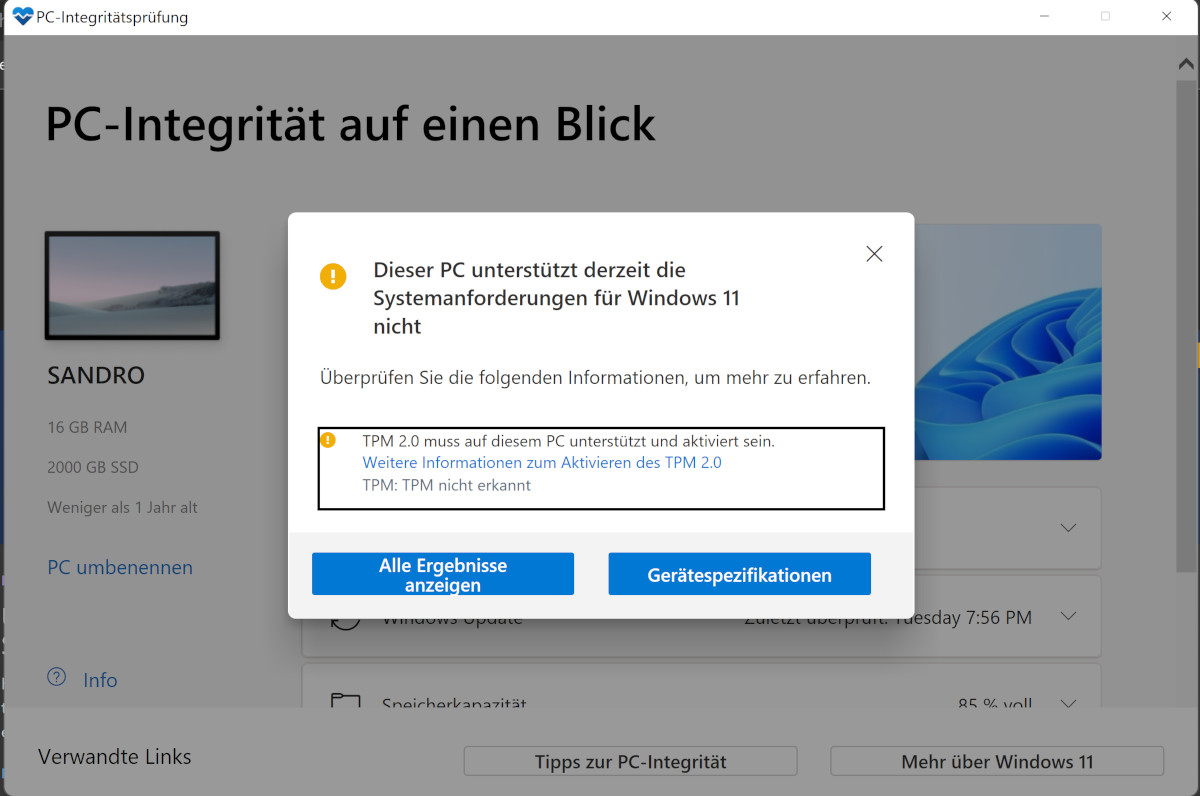Click the '16 GB RAM' text
1200x796 pixels.
tap(87, 427)
